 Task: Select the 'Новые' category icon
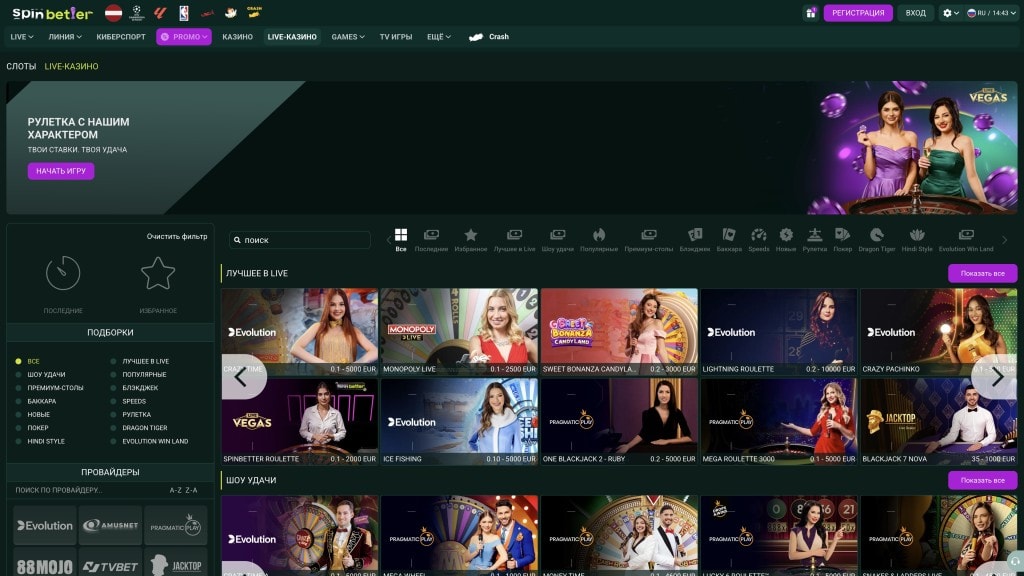click(x=786, y=240)
